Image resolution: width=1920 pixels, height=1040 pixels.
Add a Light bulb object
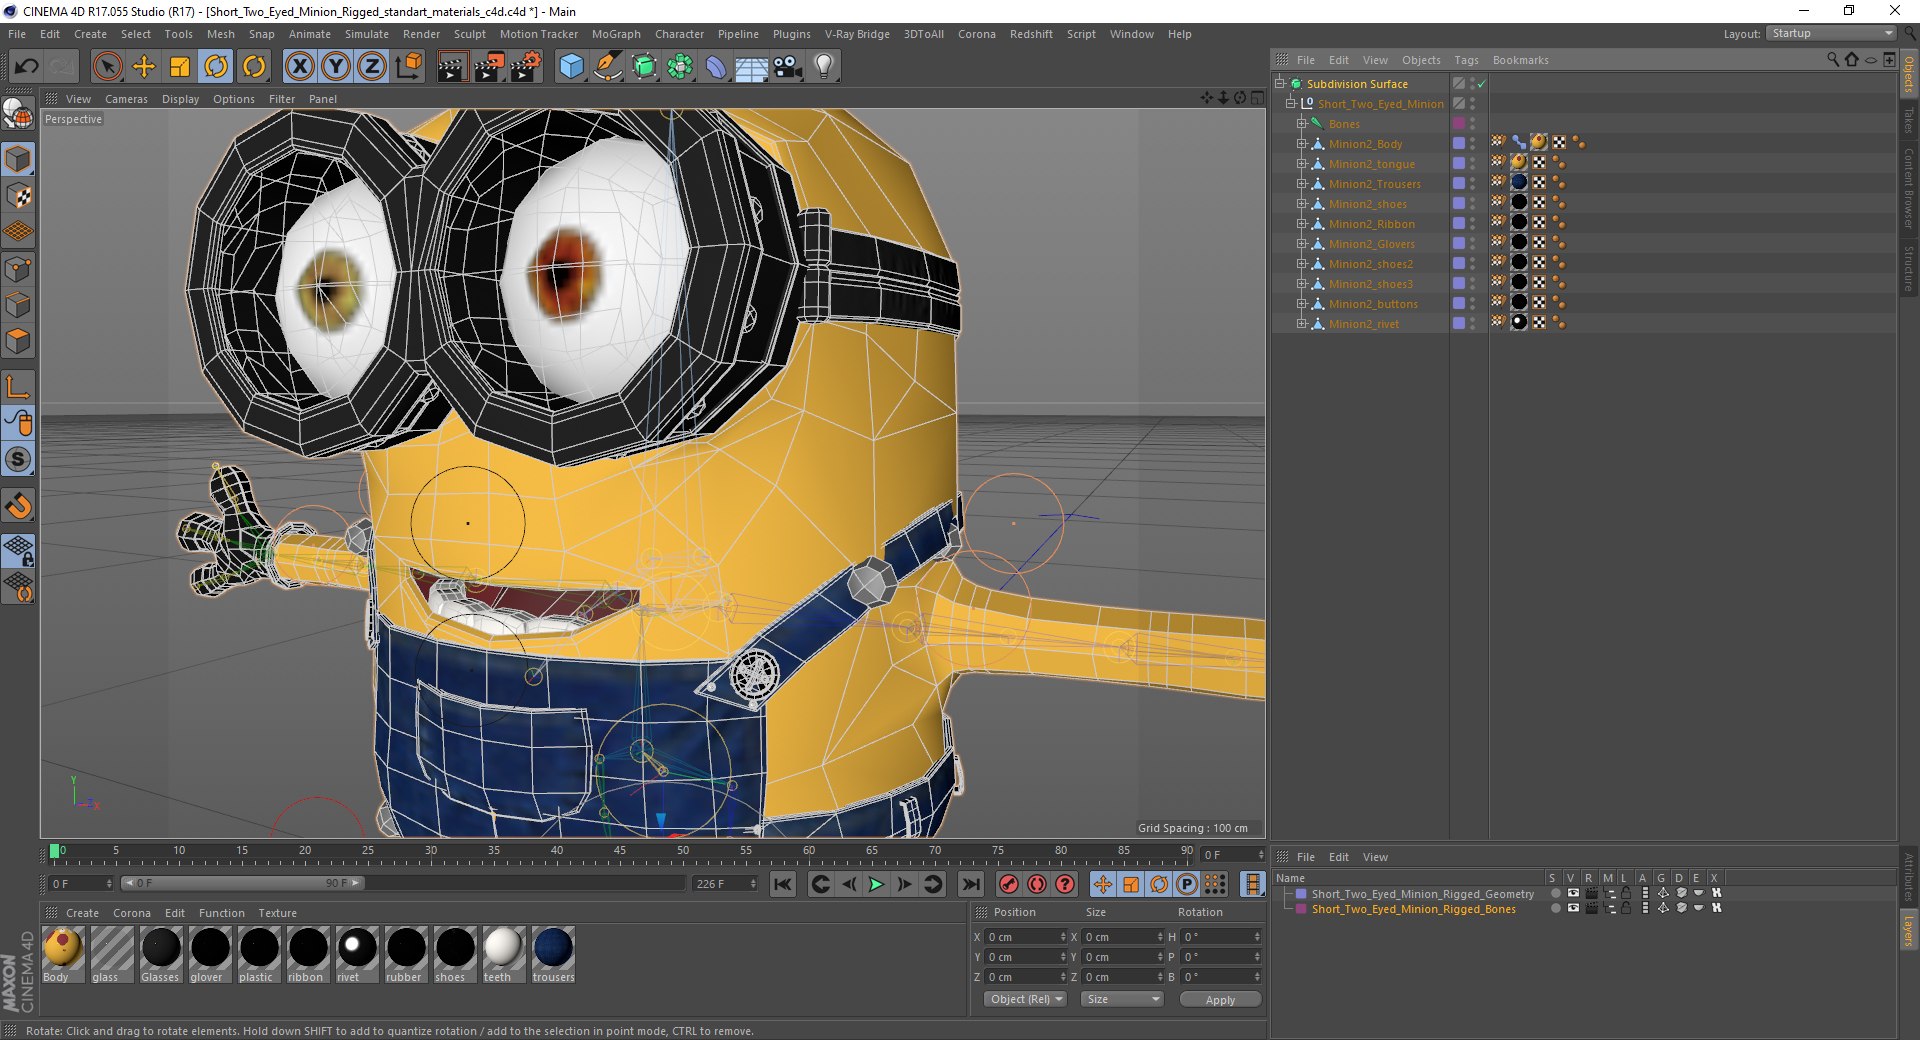coord(824,67)
